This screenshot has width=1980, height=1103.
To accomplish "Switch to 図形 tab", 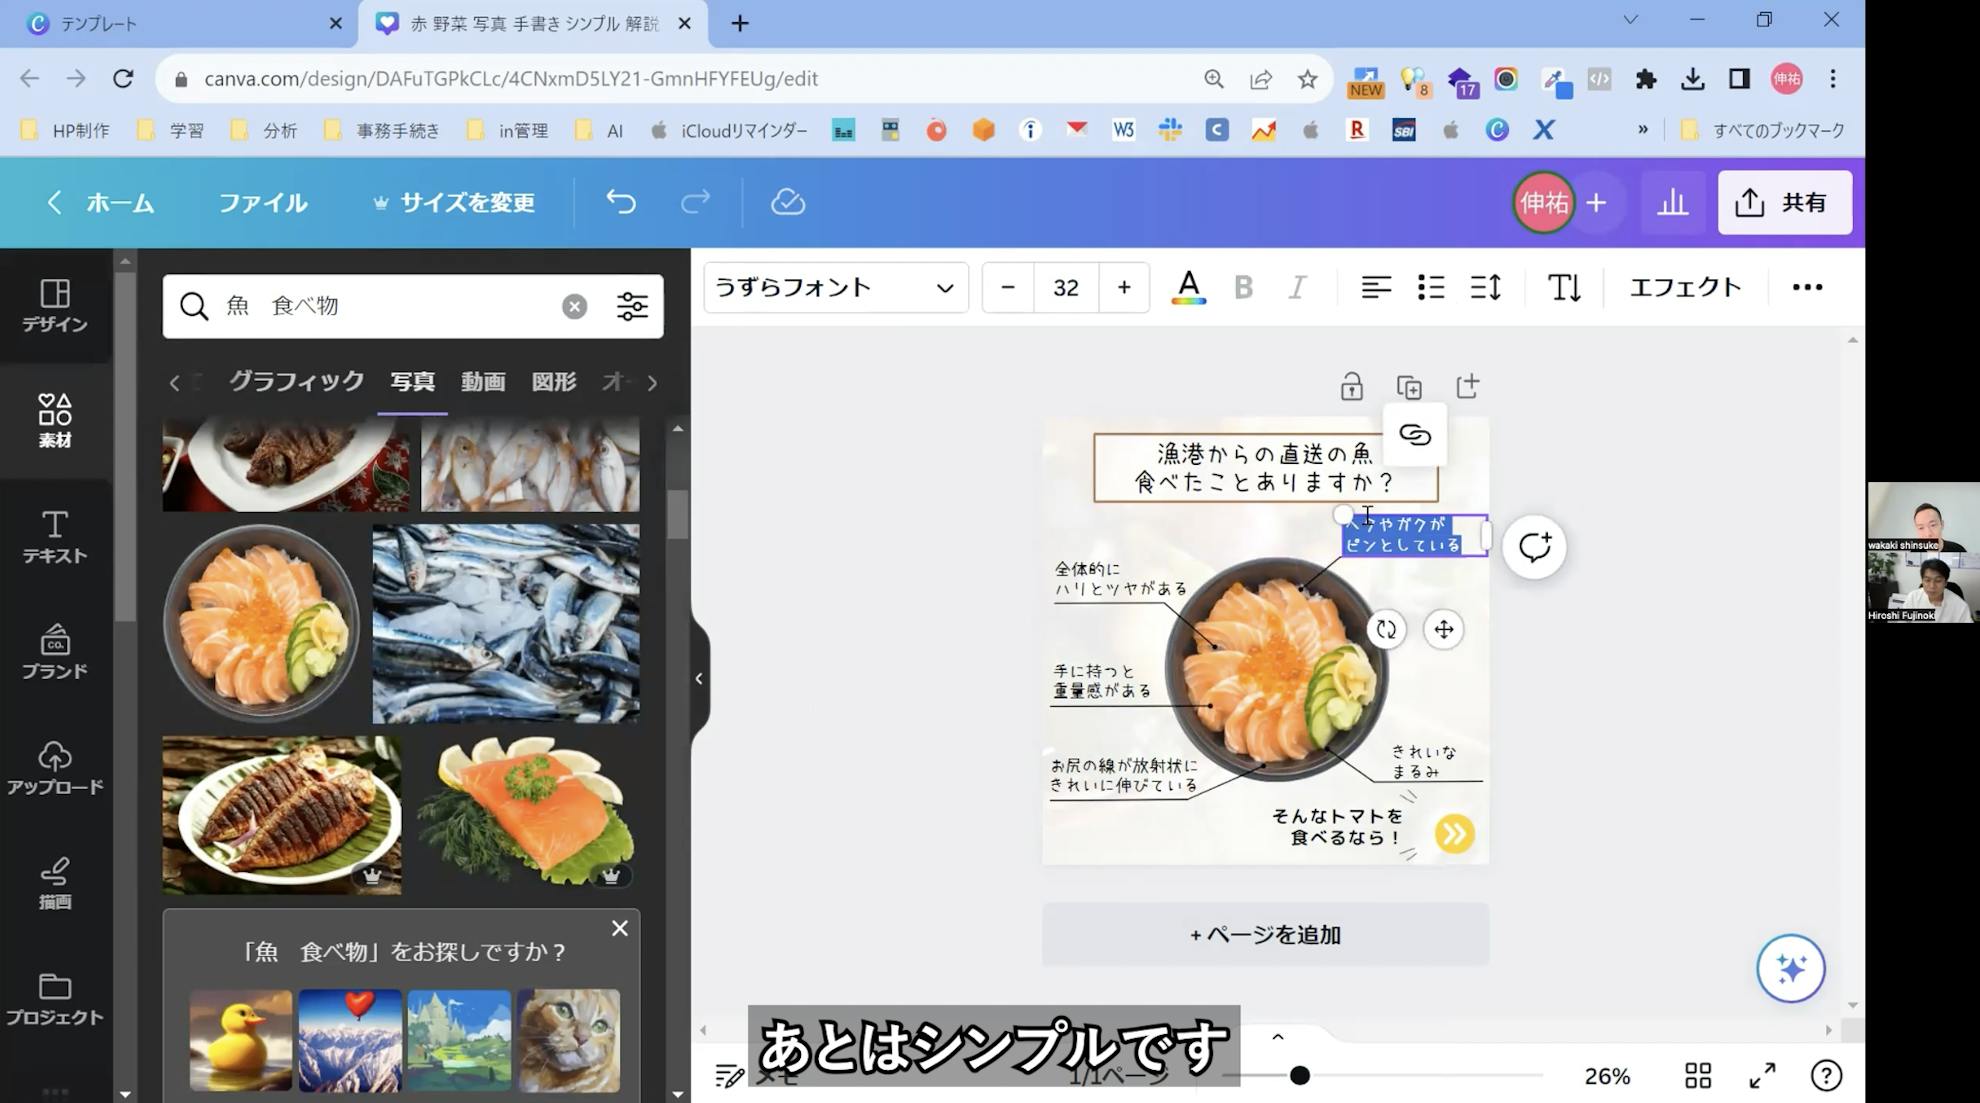I will [x=554, y=382].
